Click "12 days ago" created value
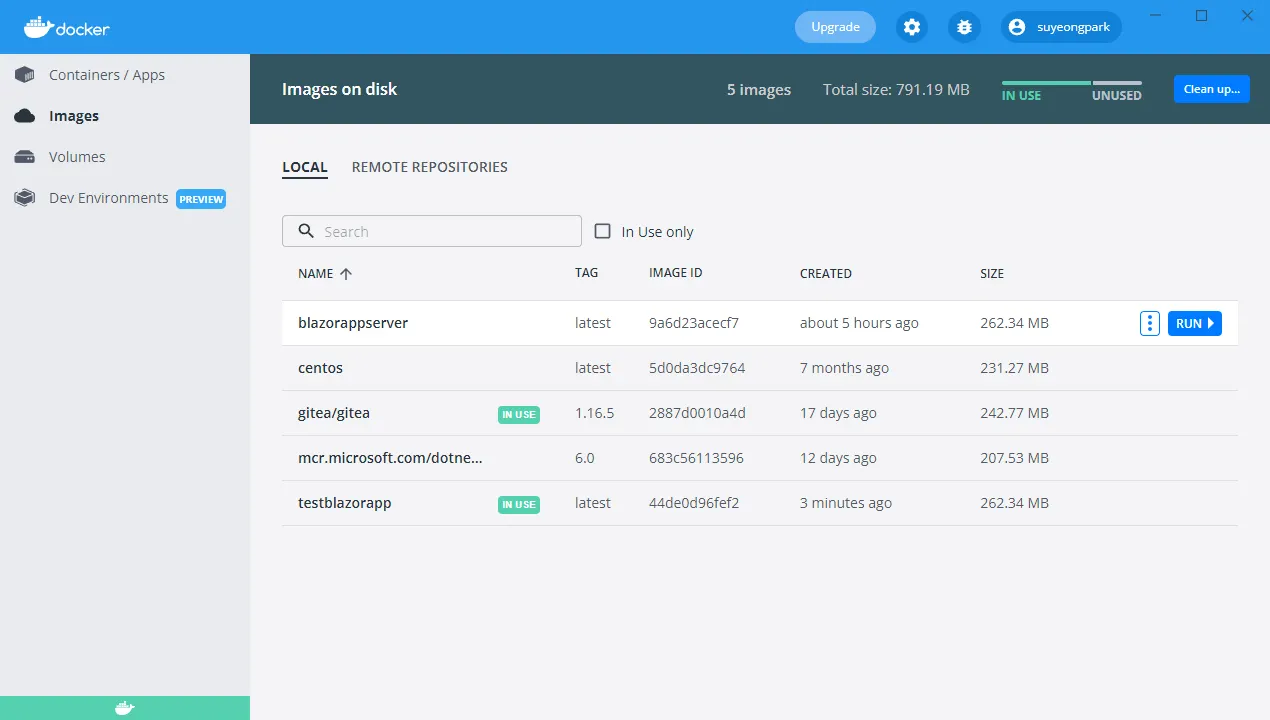The image size is (1270, 720). (838, 458)
